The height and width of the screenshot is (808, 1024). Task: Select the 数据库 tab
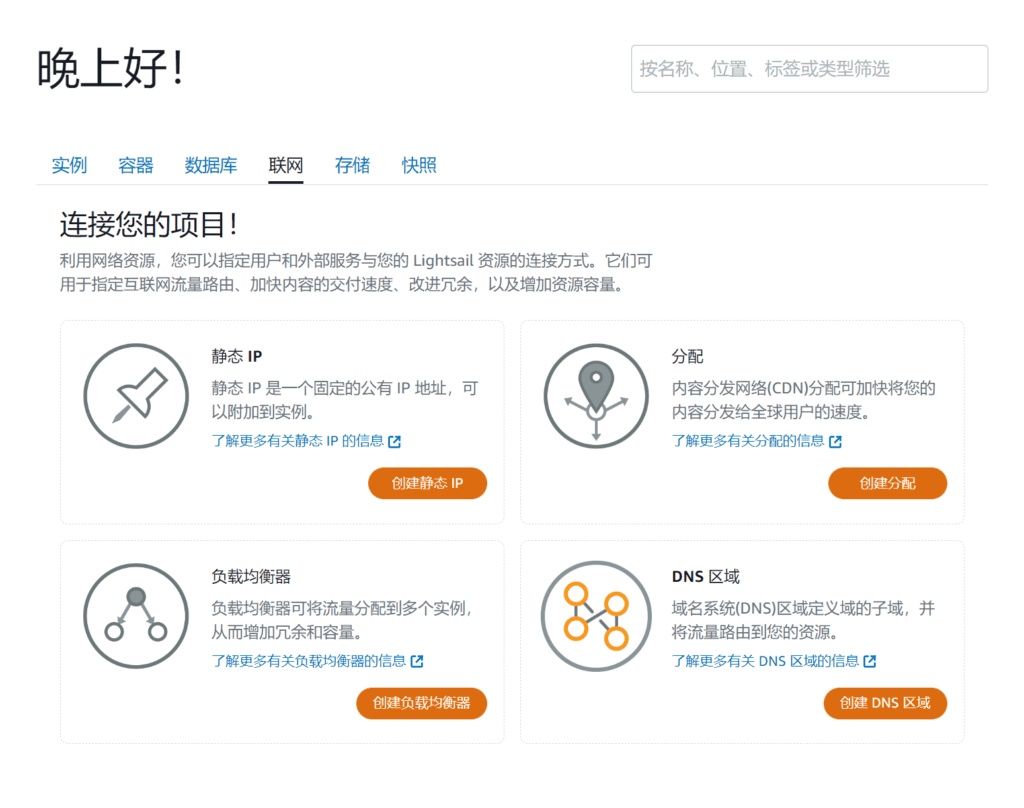[211, 166]
